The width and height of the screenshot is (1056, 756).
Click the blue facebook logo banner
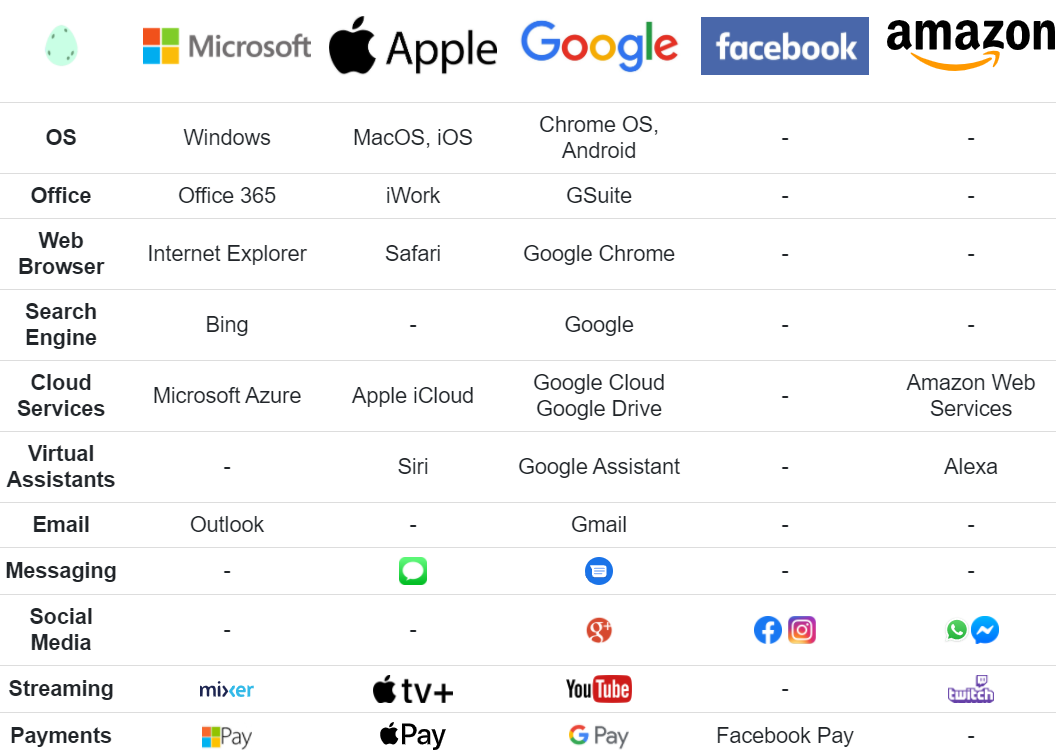(x=785, y=46)
